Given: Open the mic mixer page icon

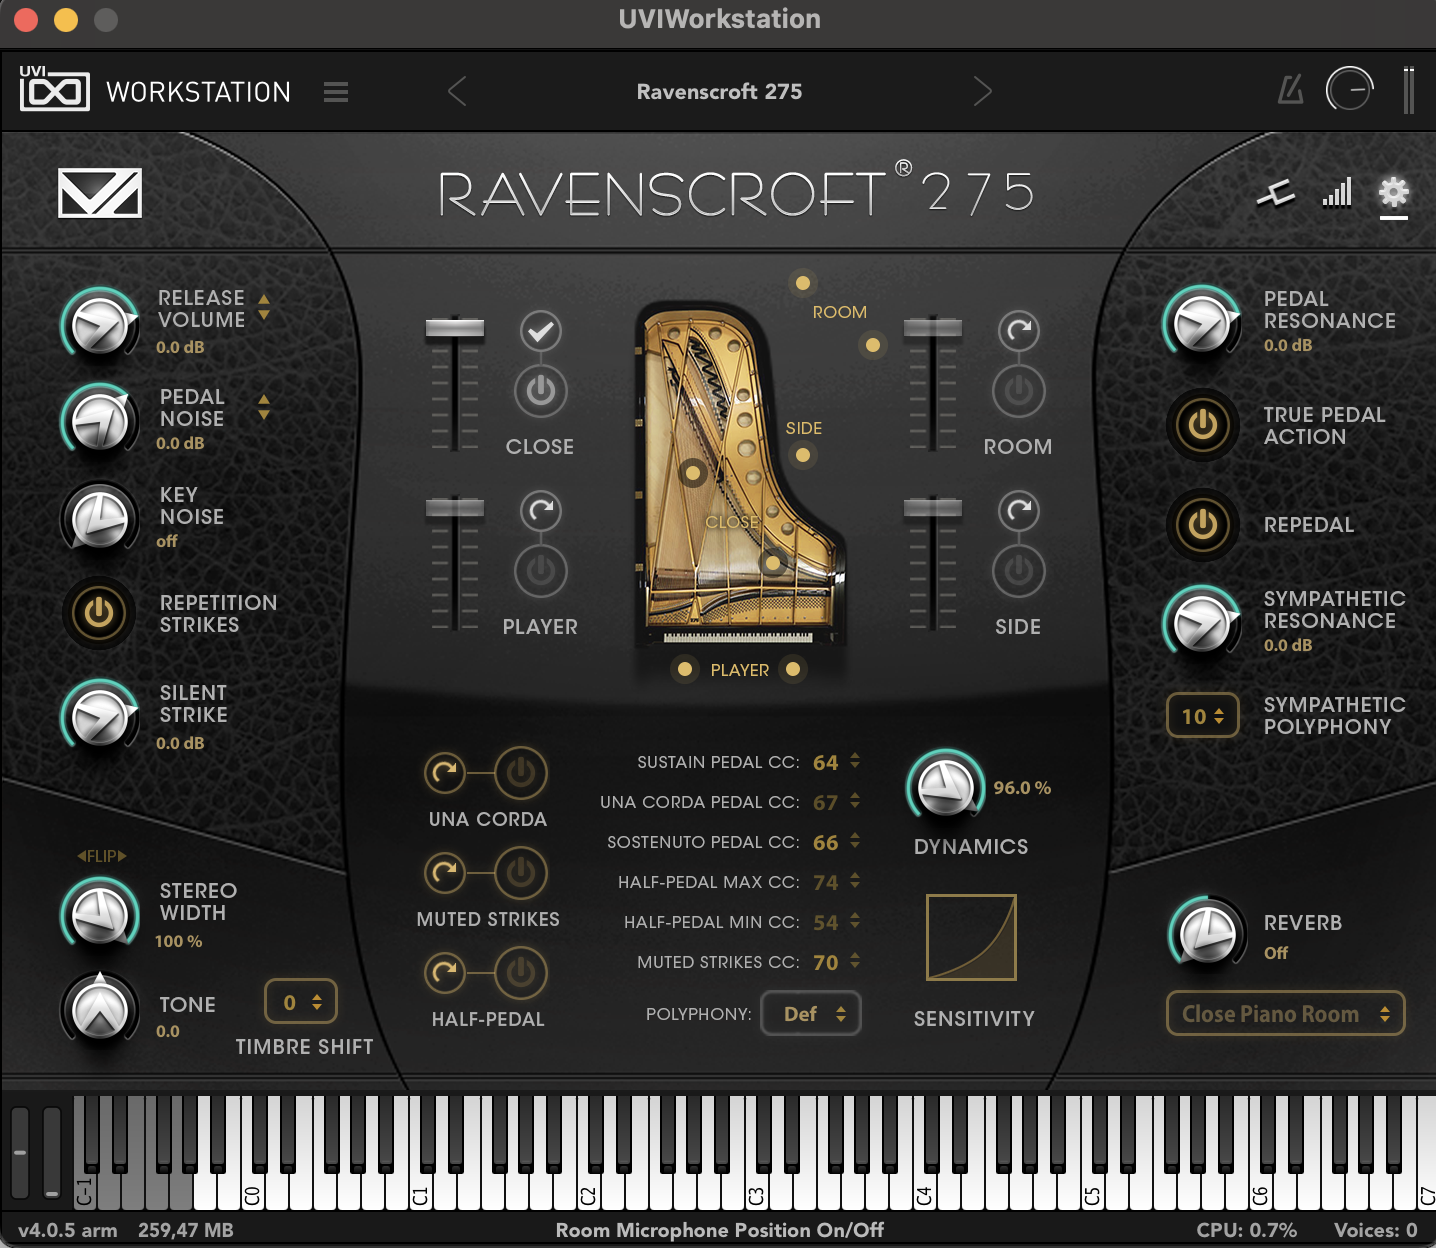Looking at the screenshot, I should click(1276, 192).
